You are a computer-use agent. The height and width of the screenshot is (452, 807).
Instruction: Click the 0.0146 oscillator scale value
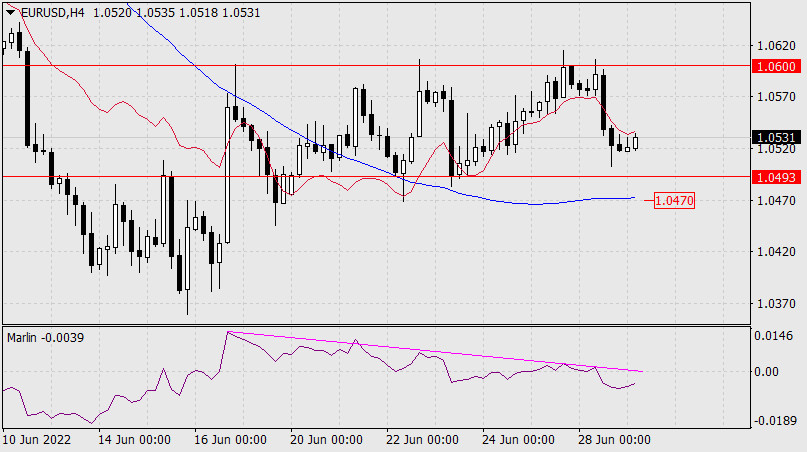click(774, 336)
